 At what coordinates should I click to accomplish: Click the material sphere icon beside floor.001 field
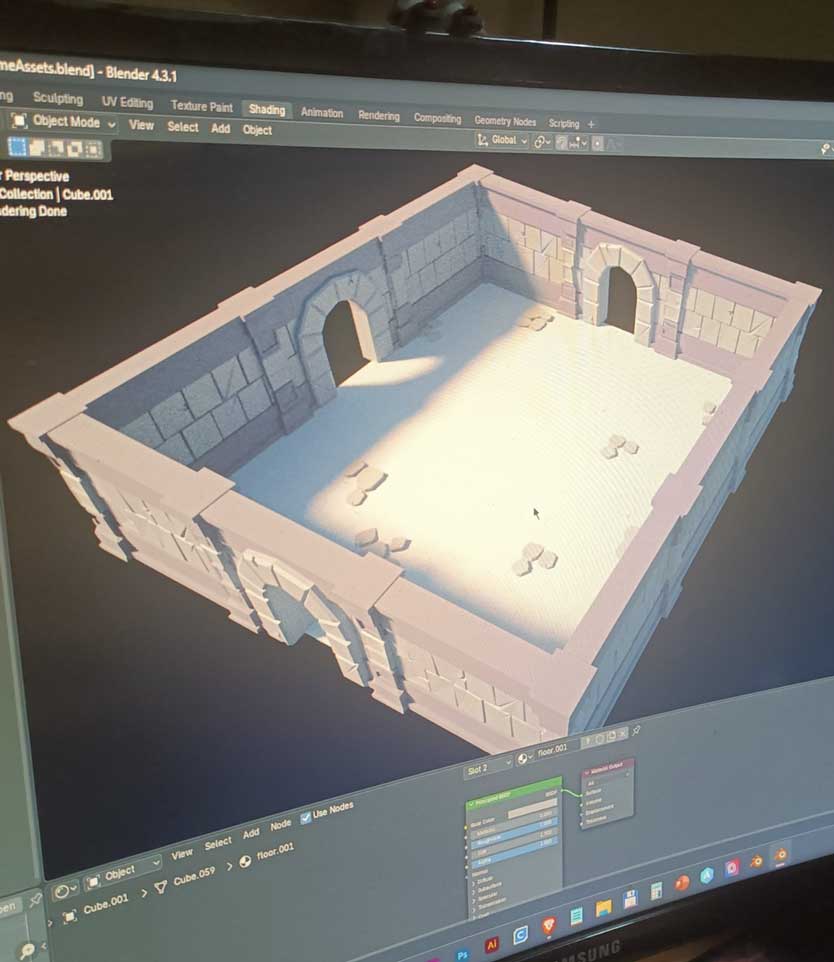coord(523,760)
